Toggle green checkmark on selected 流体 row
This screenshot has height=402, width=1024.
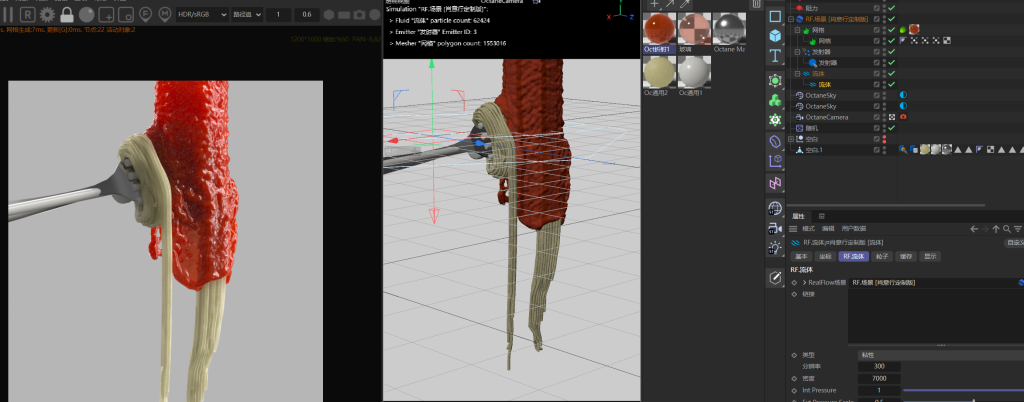(891, 84)
